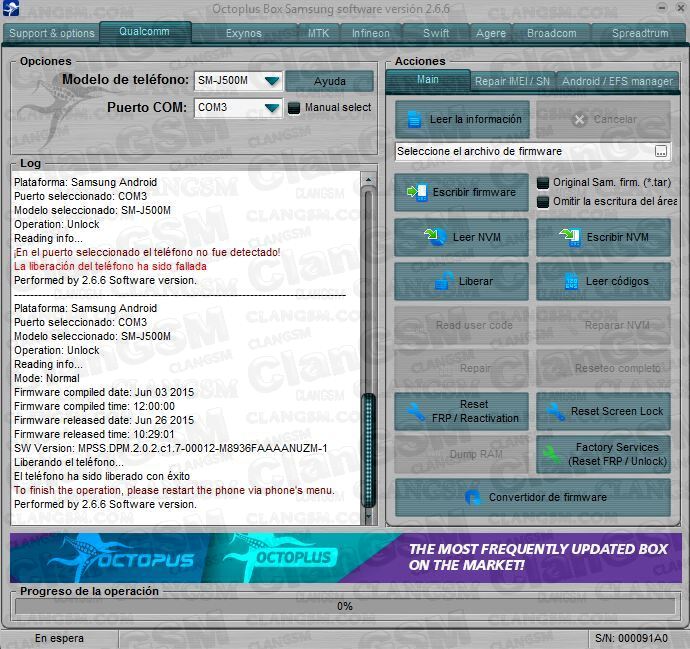690x649 pixels.
Task: Click the SW Version MPSS.DPM log line
Action: pyautogui.click(x=170, y=448)
